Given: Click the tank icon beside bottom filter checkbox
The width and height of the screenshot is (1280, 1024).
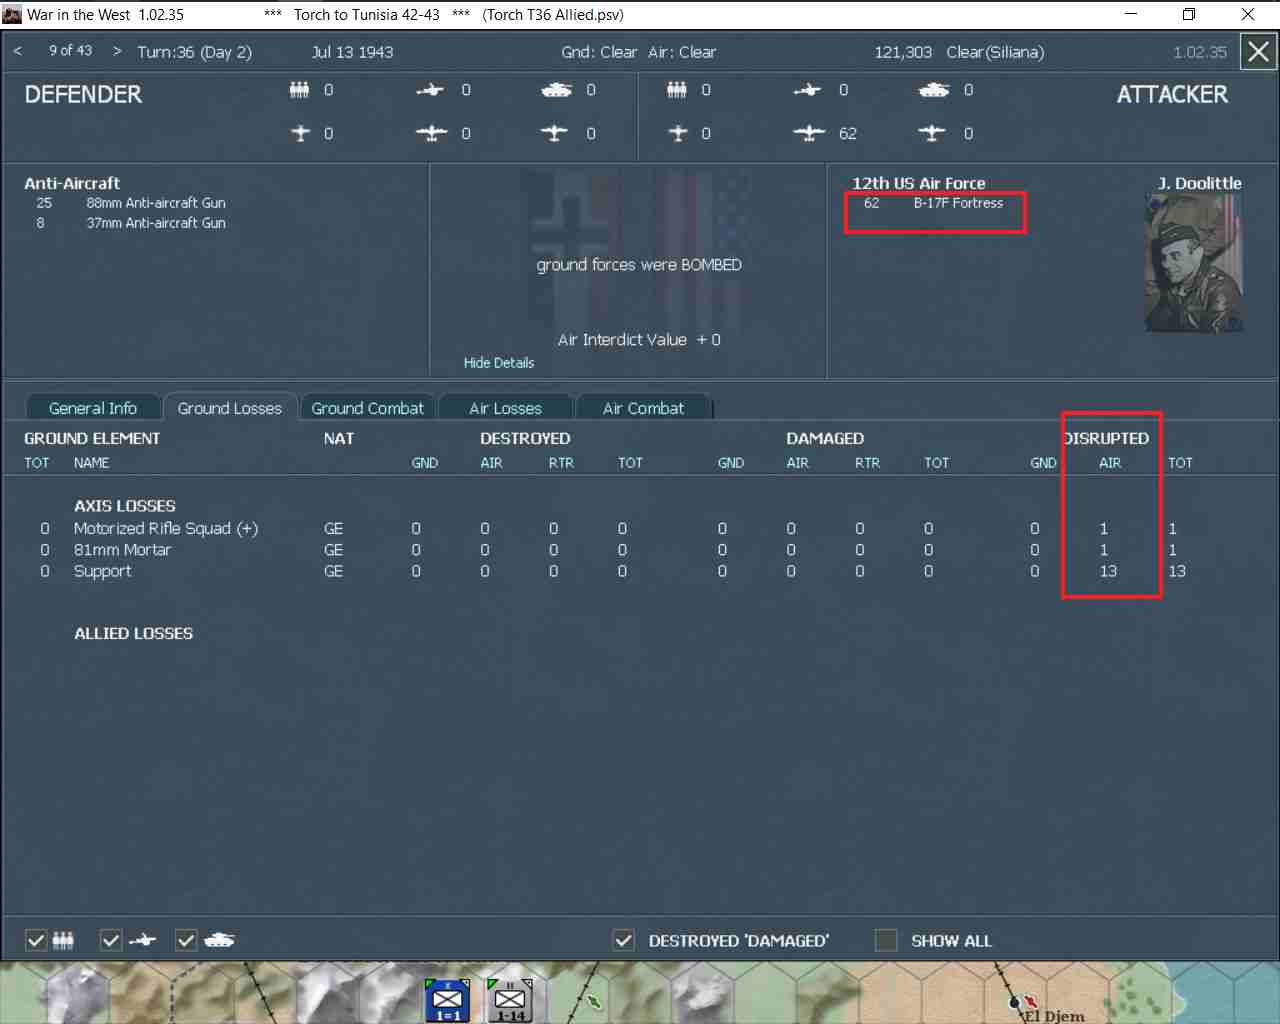Looking at the screenshot, I should [x=219, y=940].
